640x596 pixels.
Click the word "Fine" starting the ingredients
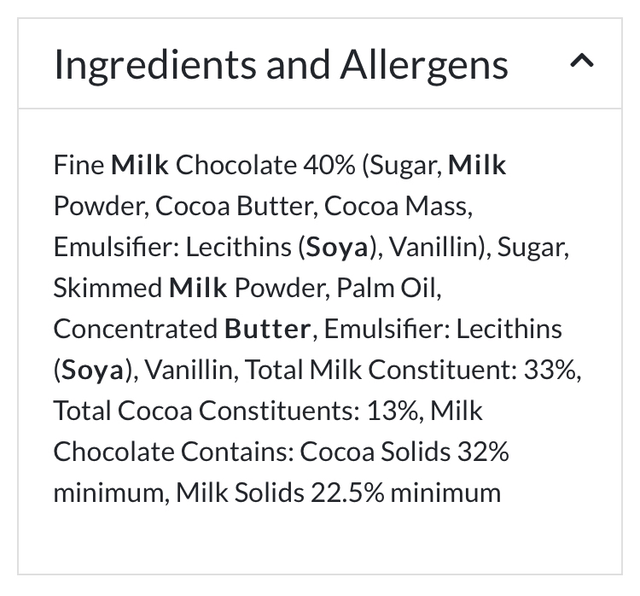coord(79,165)
